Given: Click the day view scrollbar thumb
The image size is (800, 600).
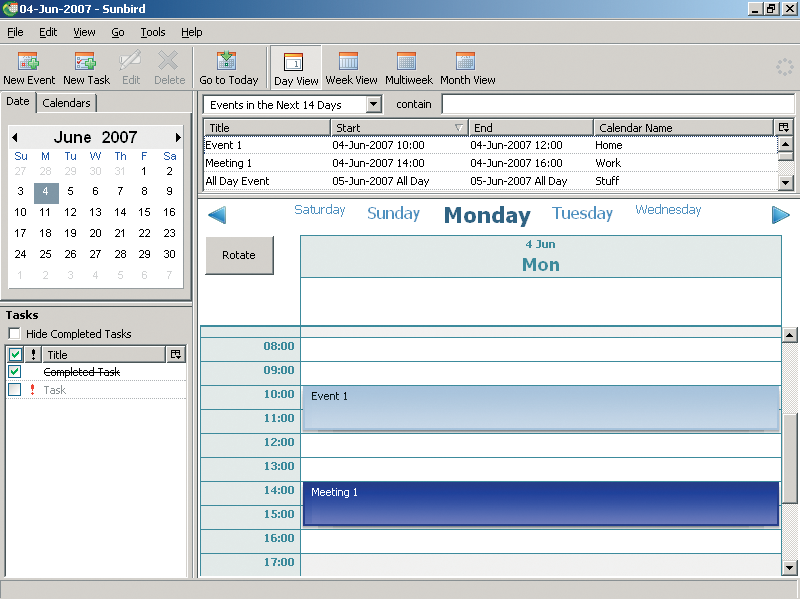Looking at the screenshot, I should [790, 458].
